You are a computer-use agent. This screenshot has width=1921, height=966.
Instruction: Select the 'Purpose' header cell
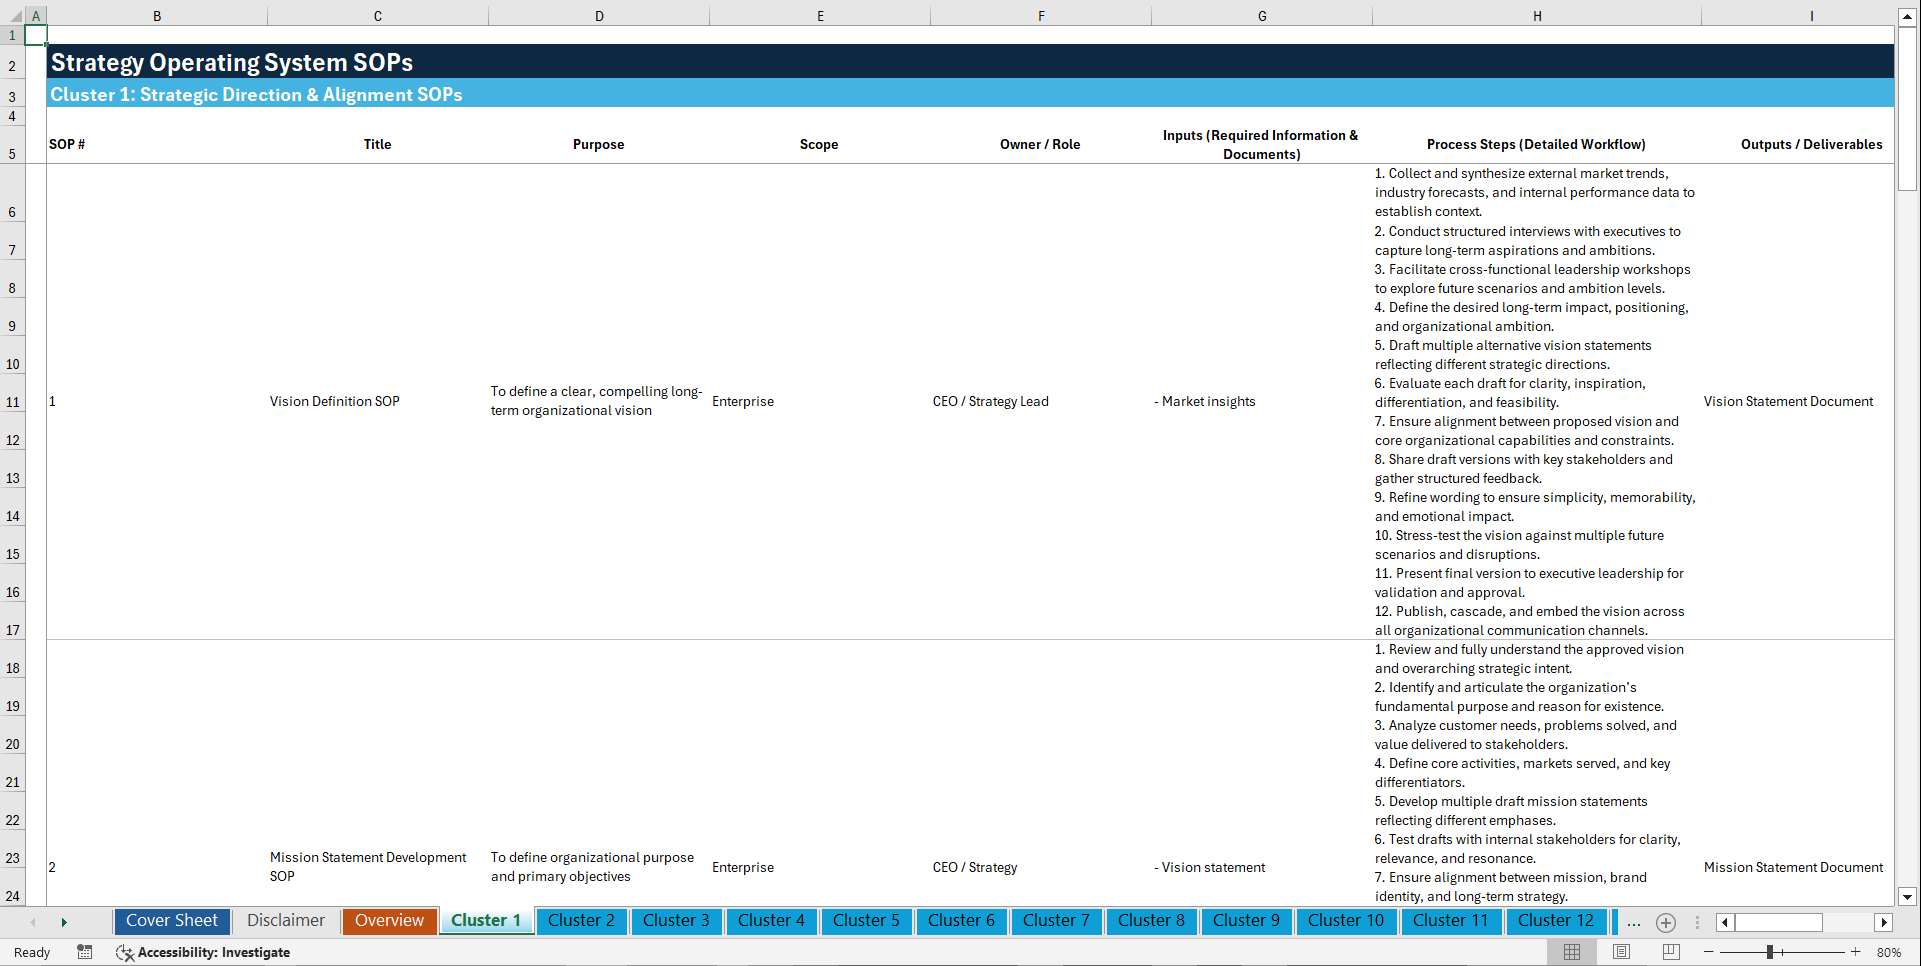598,144
